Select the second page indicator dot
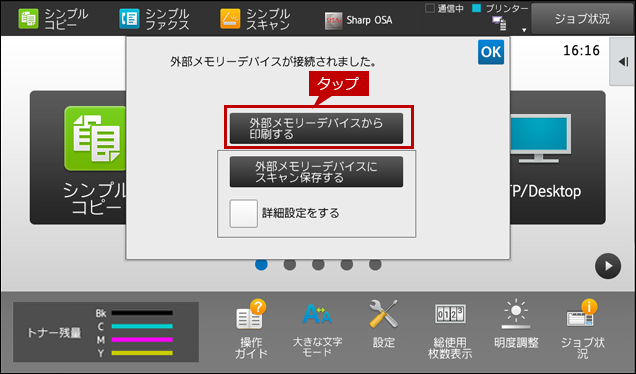This screenshot has width=636, height=374. pyautogui.click(x=290, y=264)
